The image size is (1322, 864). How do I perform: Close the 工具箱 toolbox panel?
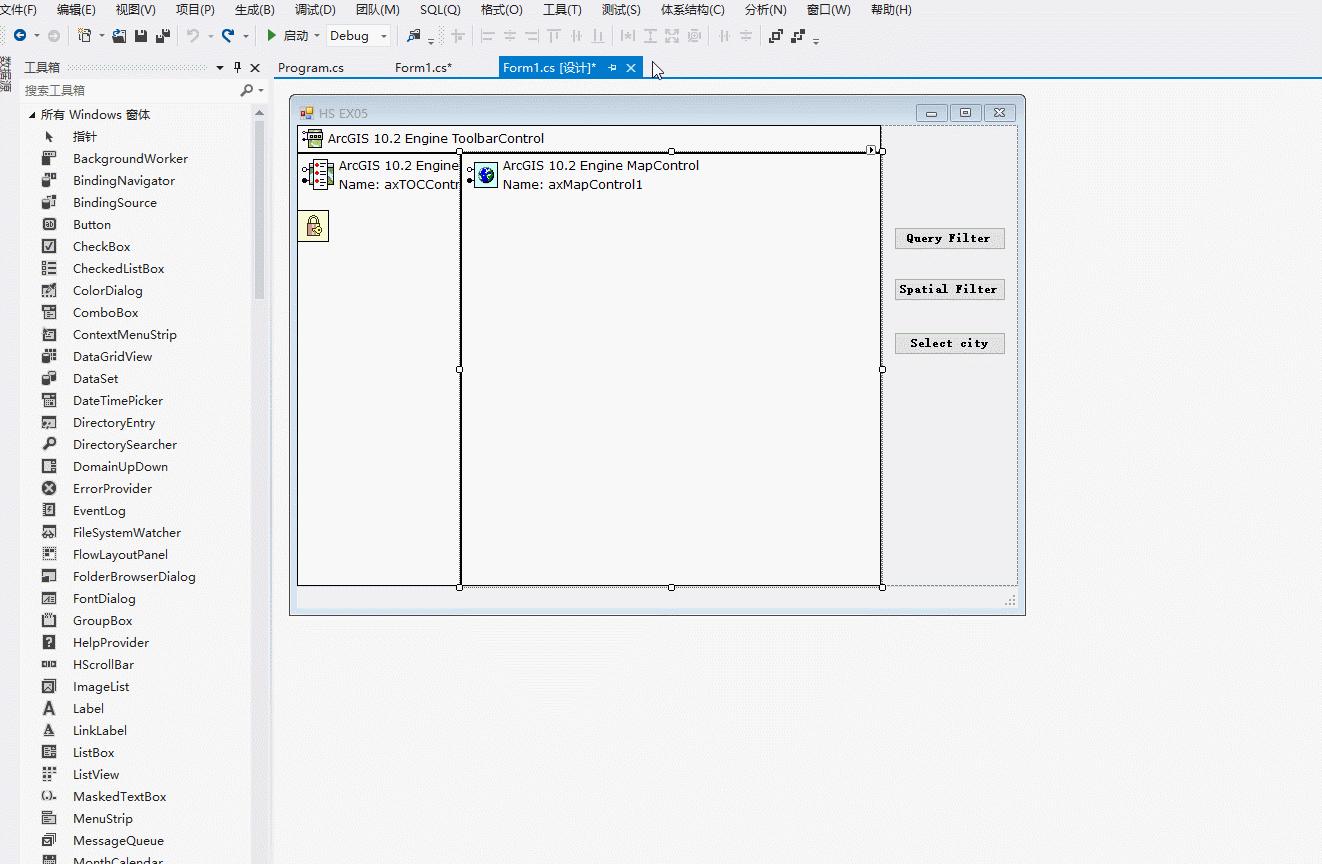click(255, 68)
